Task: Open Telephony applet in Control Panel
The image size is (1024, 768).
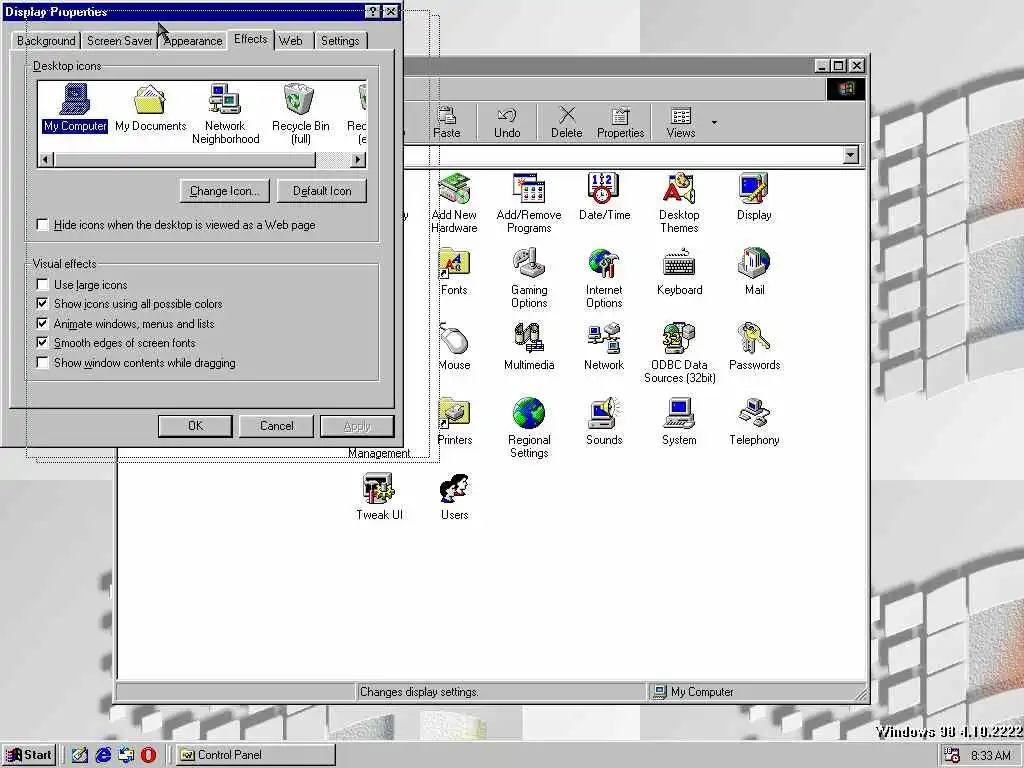Action: point(754,422)
